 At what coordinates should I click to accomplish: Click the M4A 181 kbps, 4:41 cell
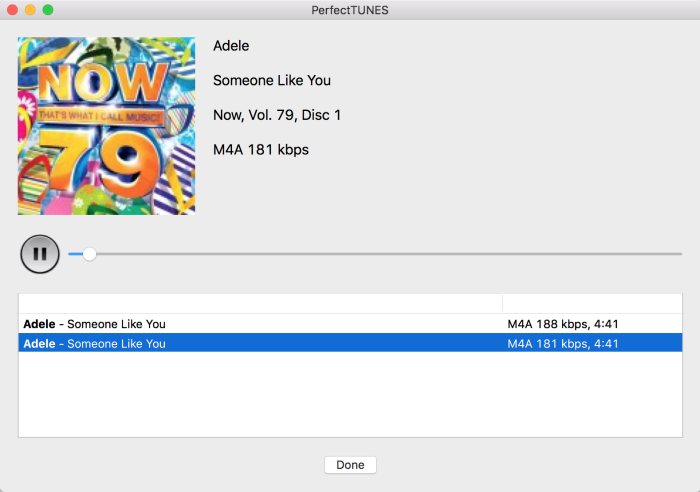tap(563, 343)
